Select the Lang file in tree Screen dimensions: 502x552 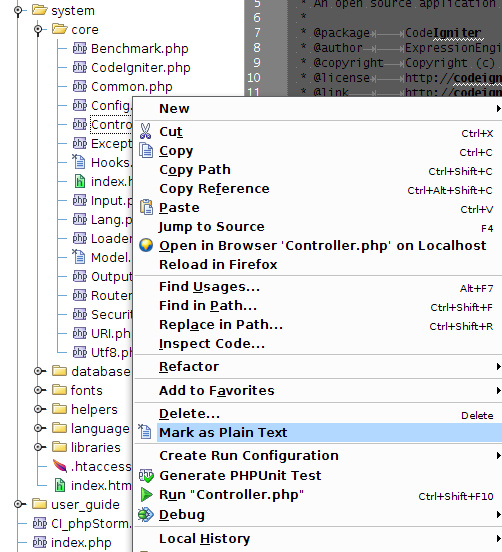point(111,219)
